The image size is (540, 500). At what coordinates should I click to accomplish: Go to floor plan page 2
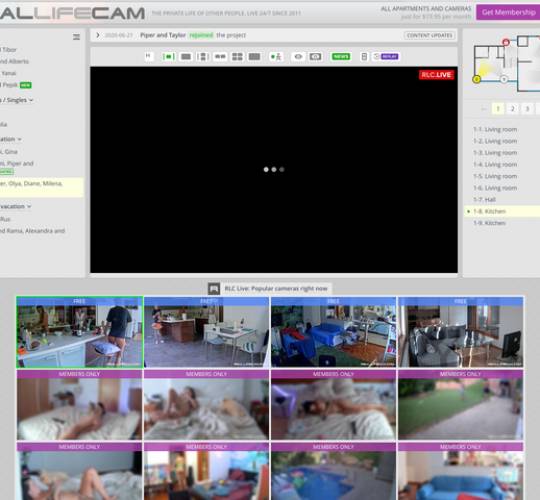coord(512,109)
